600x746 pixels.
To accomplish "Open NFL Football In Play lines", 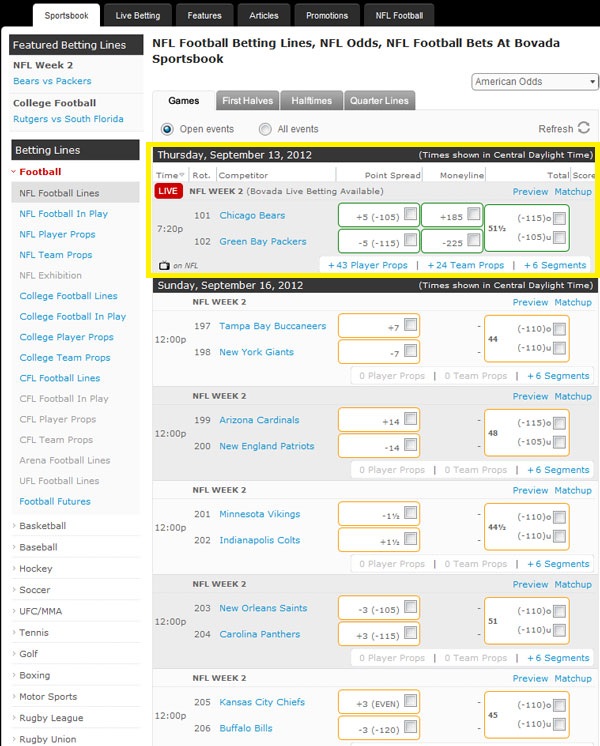I will tap(63, 214).
